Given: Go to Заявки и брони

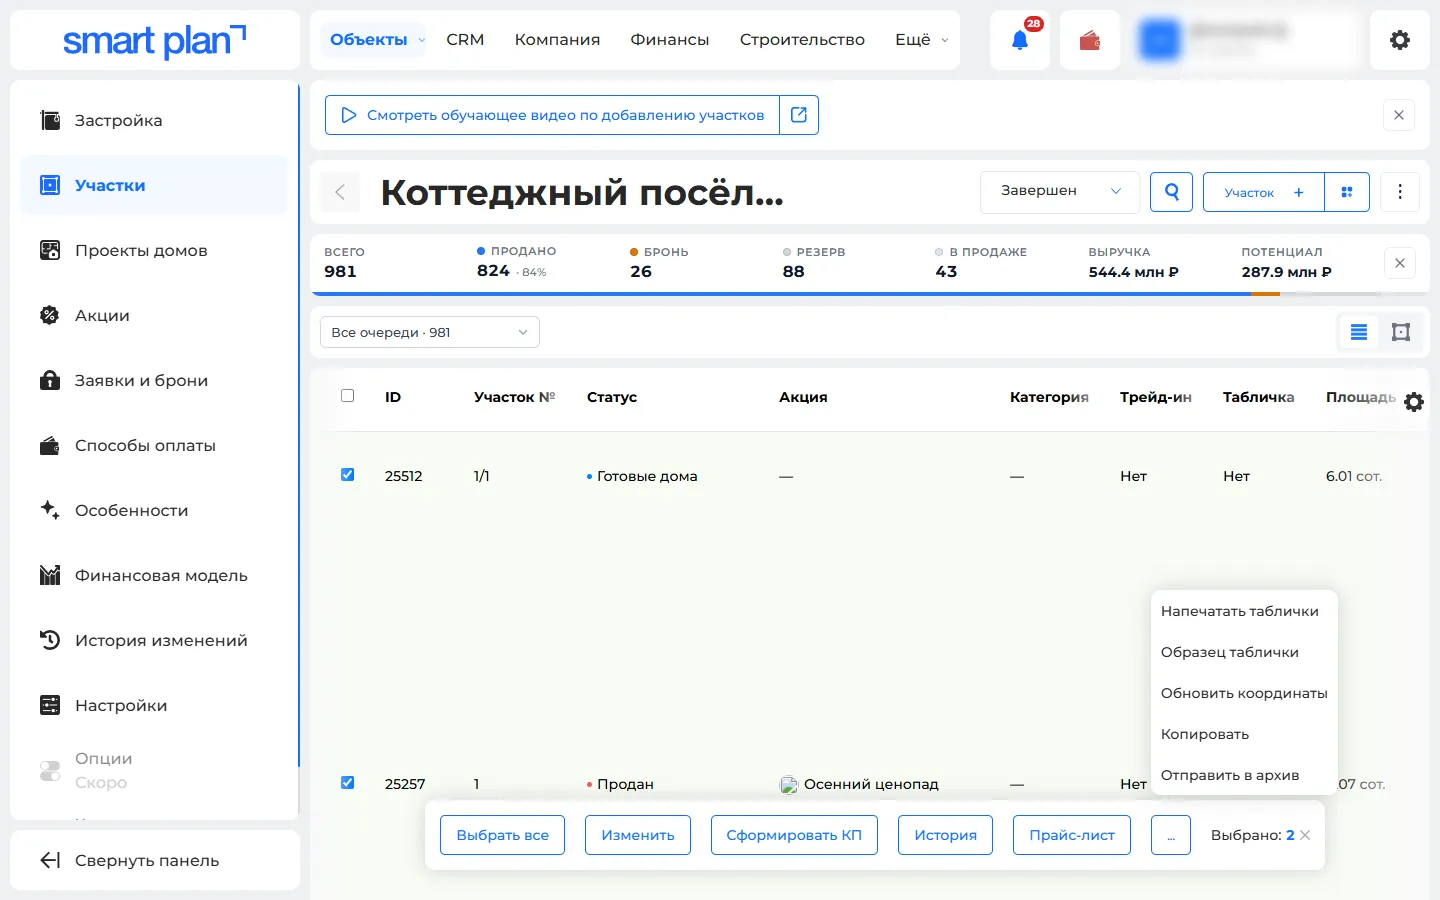Looking at the screenshot, I should (154, 380).
